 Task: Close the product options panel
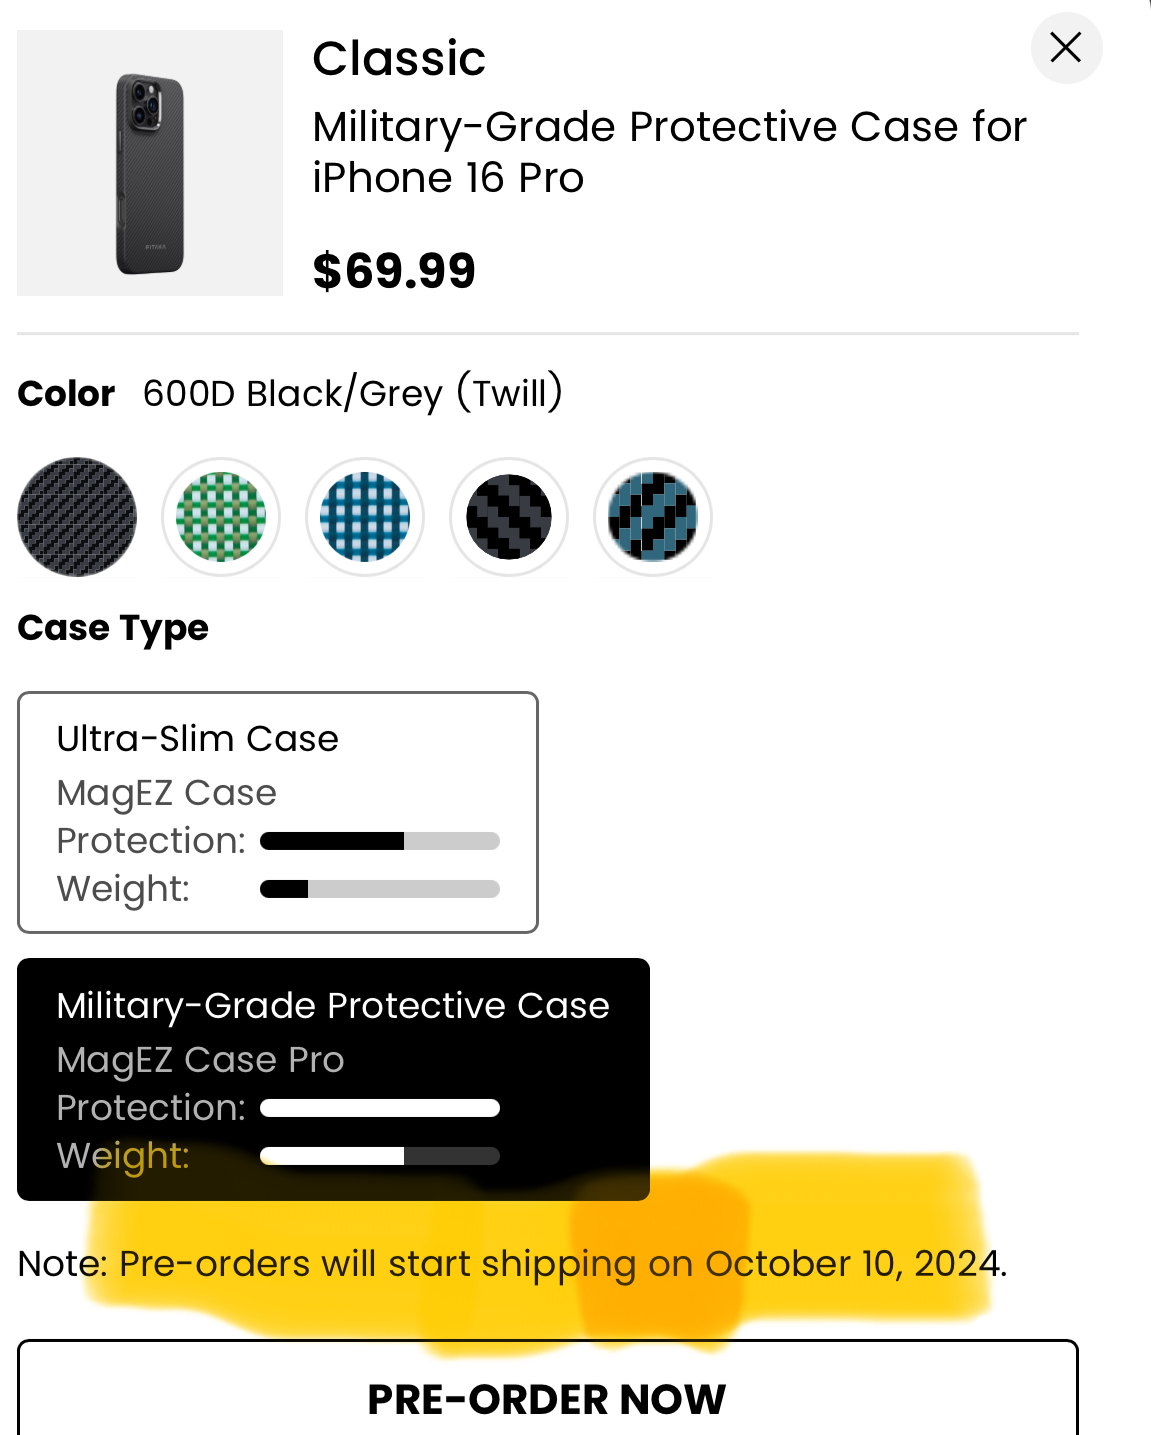tap(1066, 47)
